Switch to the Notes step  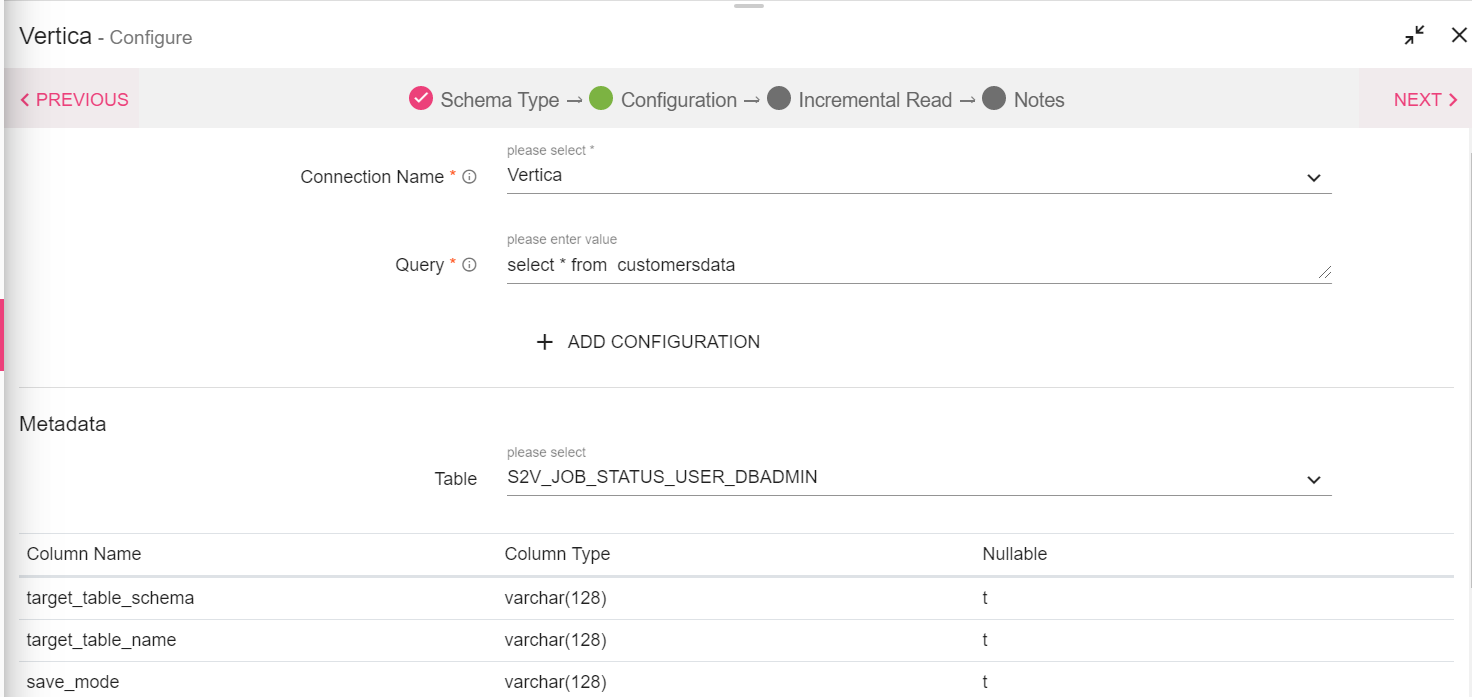(1039, 100)
